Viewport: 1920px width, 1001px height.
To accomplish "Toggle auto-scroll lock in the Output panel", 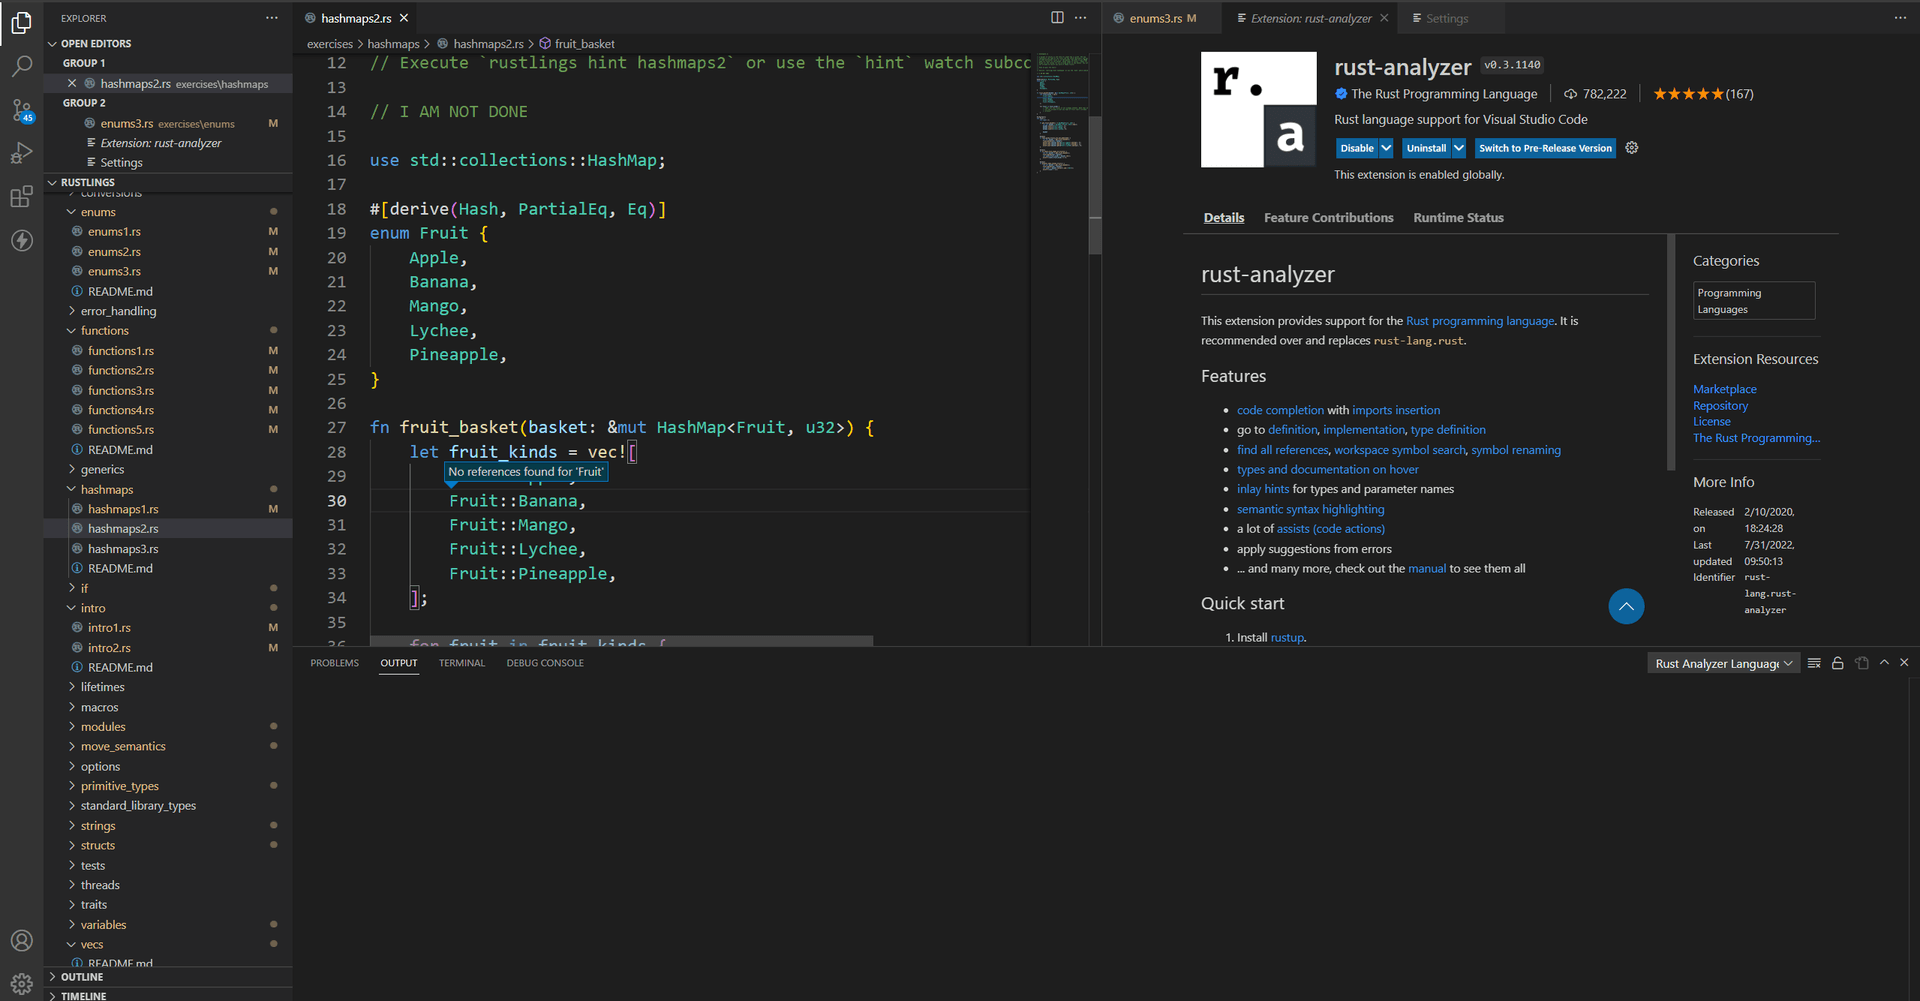I will (x=1837, y=662).
